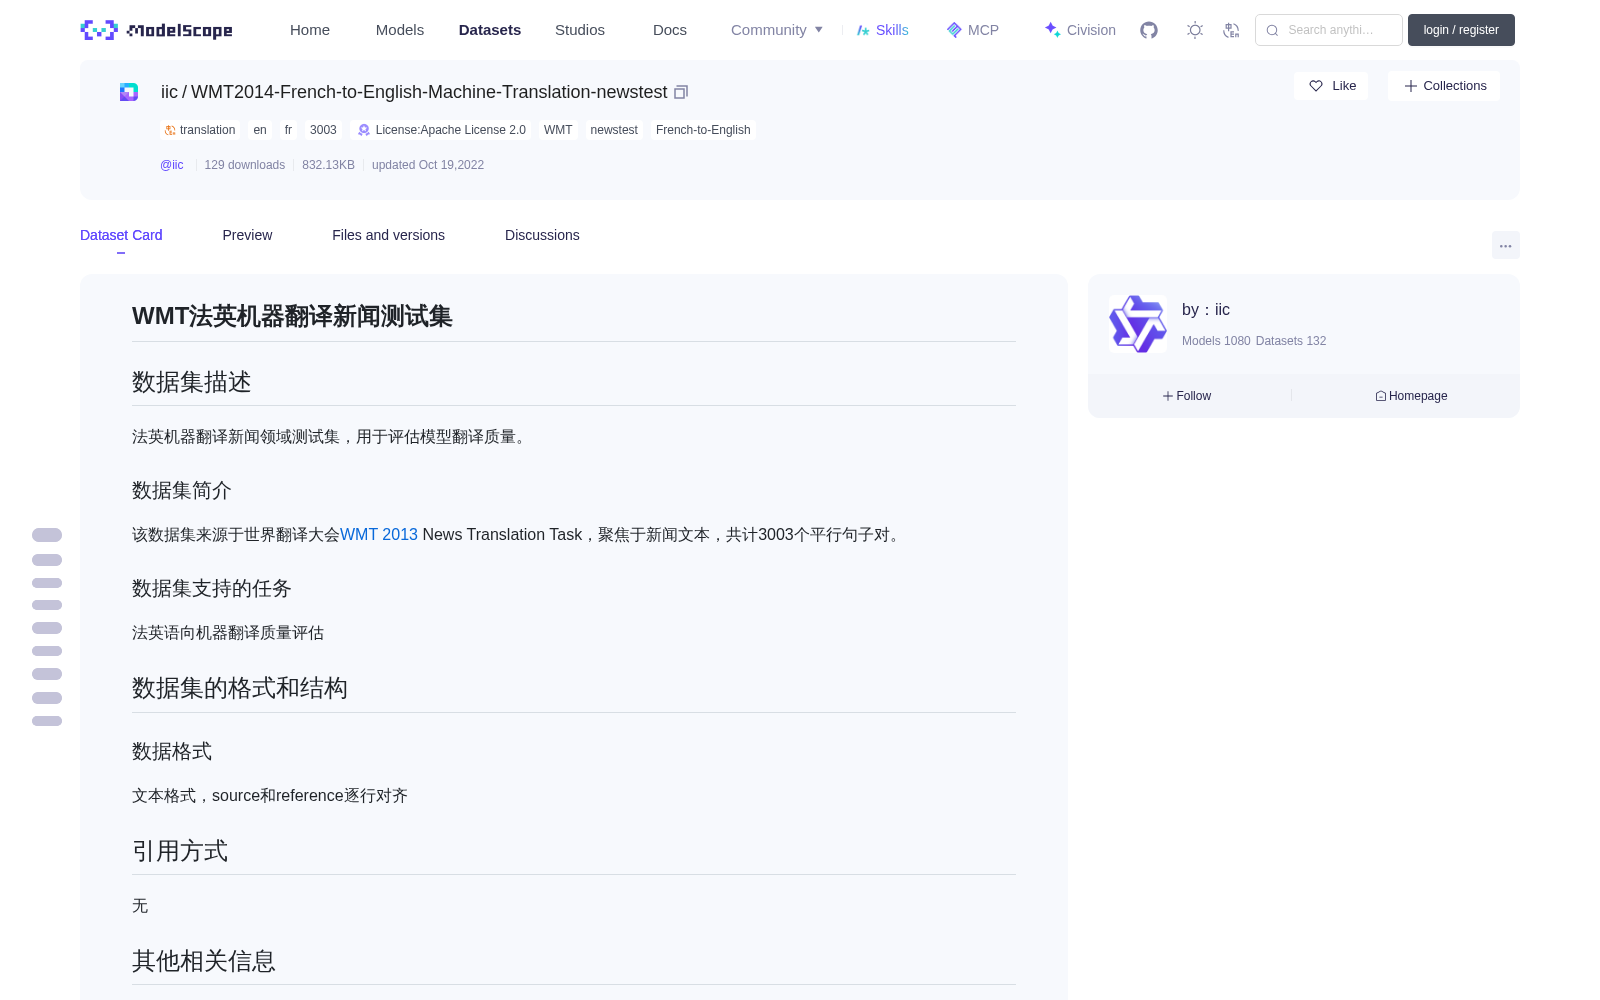The image size is (1600, 1000).
Task: Select the Dataset Card tab
Action: (x=121, y=235)
